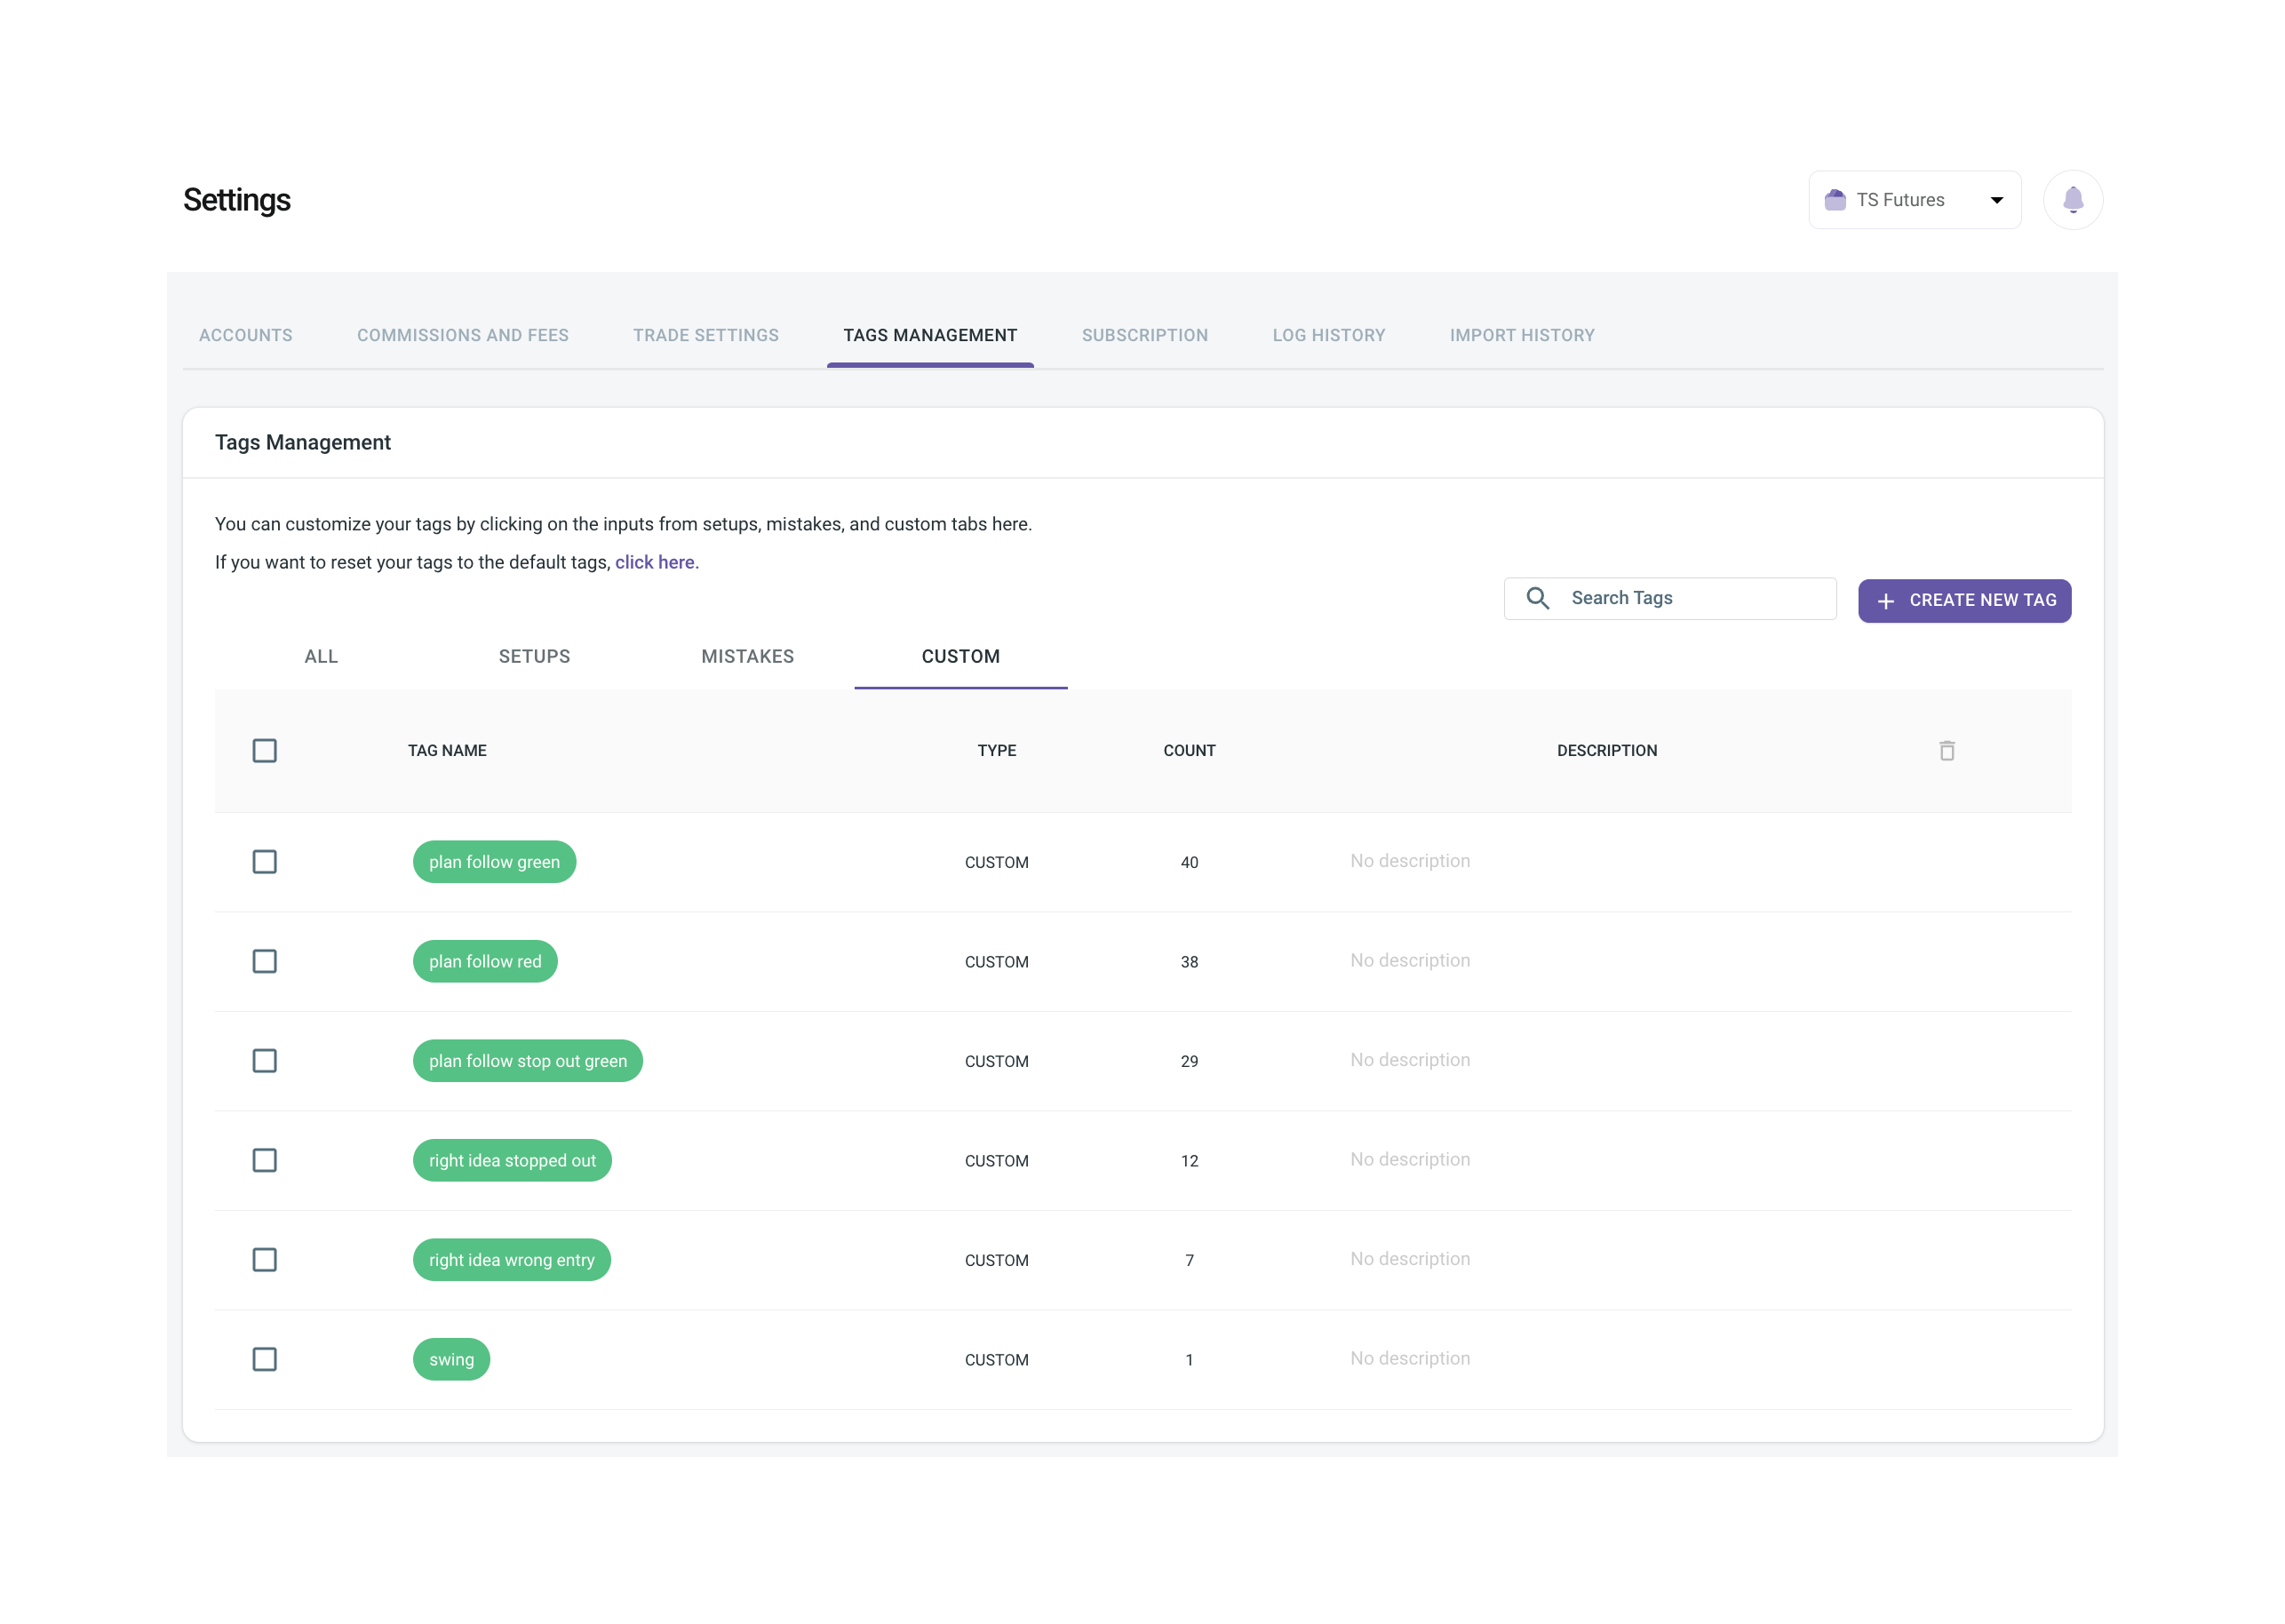Open the Import History tab
The image size is (2285, 1624).
pyautogui.click(x=1521, y=336)
